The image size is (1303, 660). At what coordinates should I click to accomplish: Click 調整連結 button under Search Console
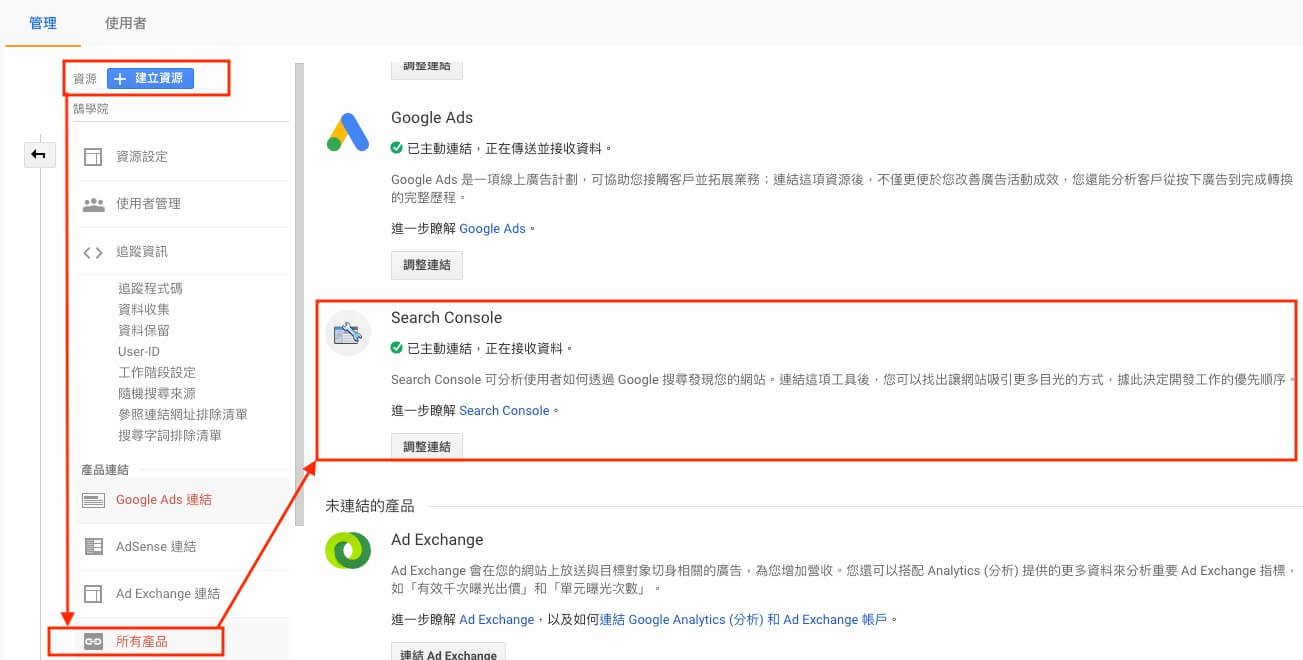(x=427, y=447)
